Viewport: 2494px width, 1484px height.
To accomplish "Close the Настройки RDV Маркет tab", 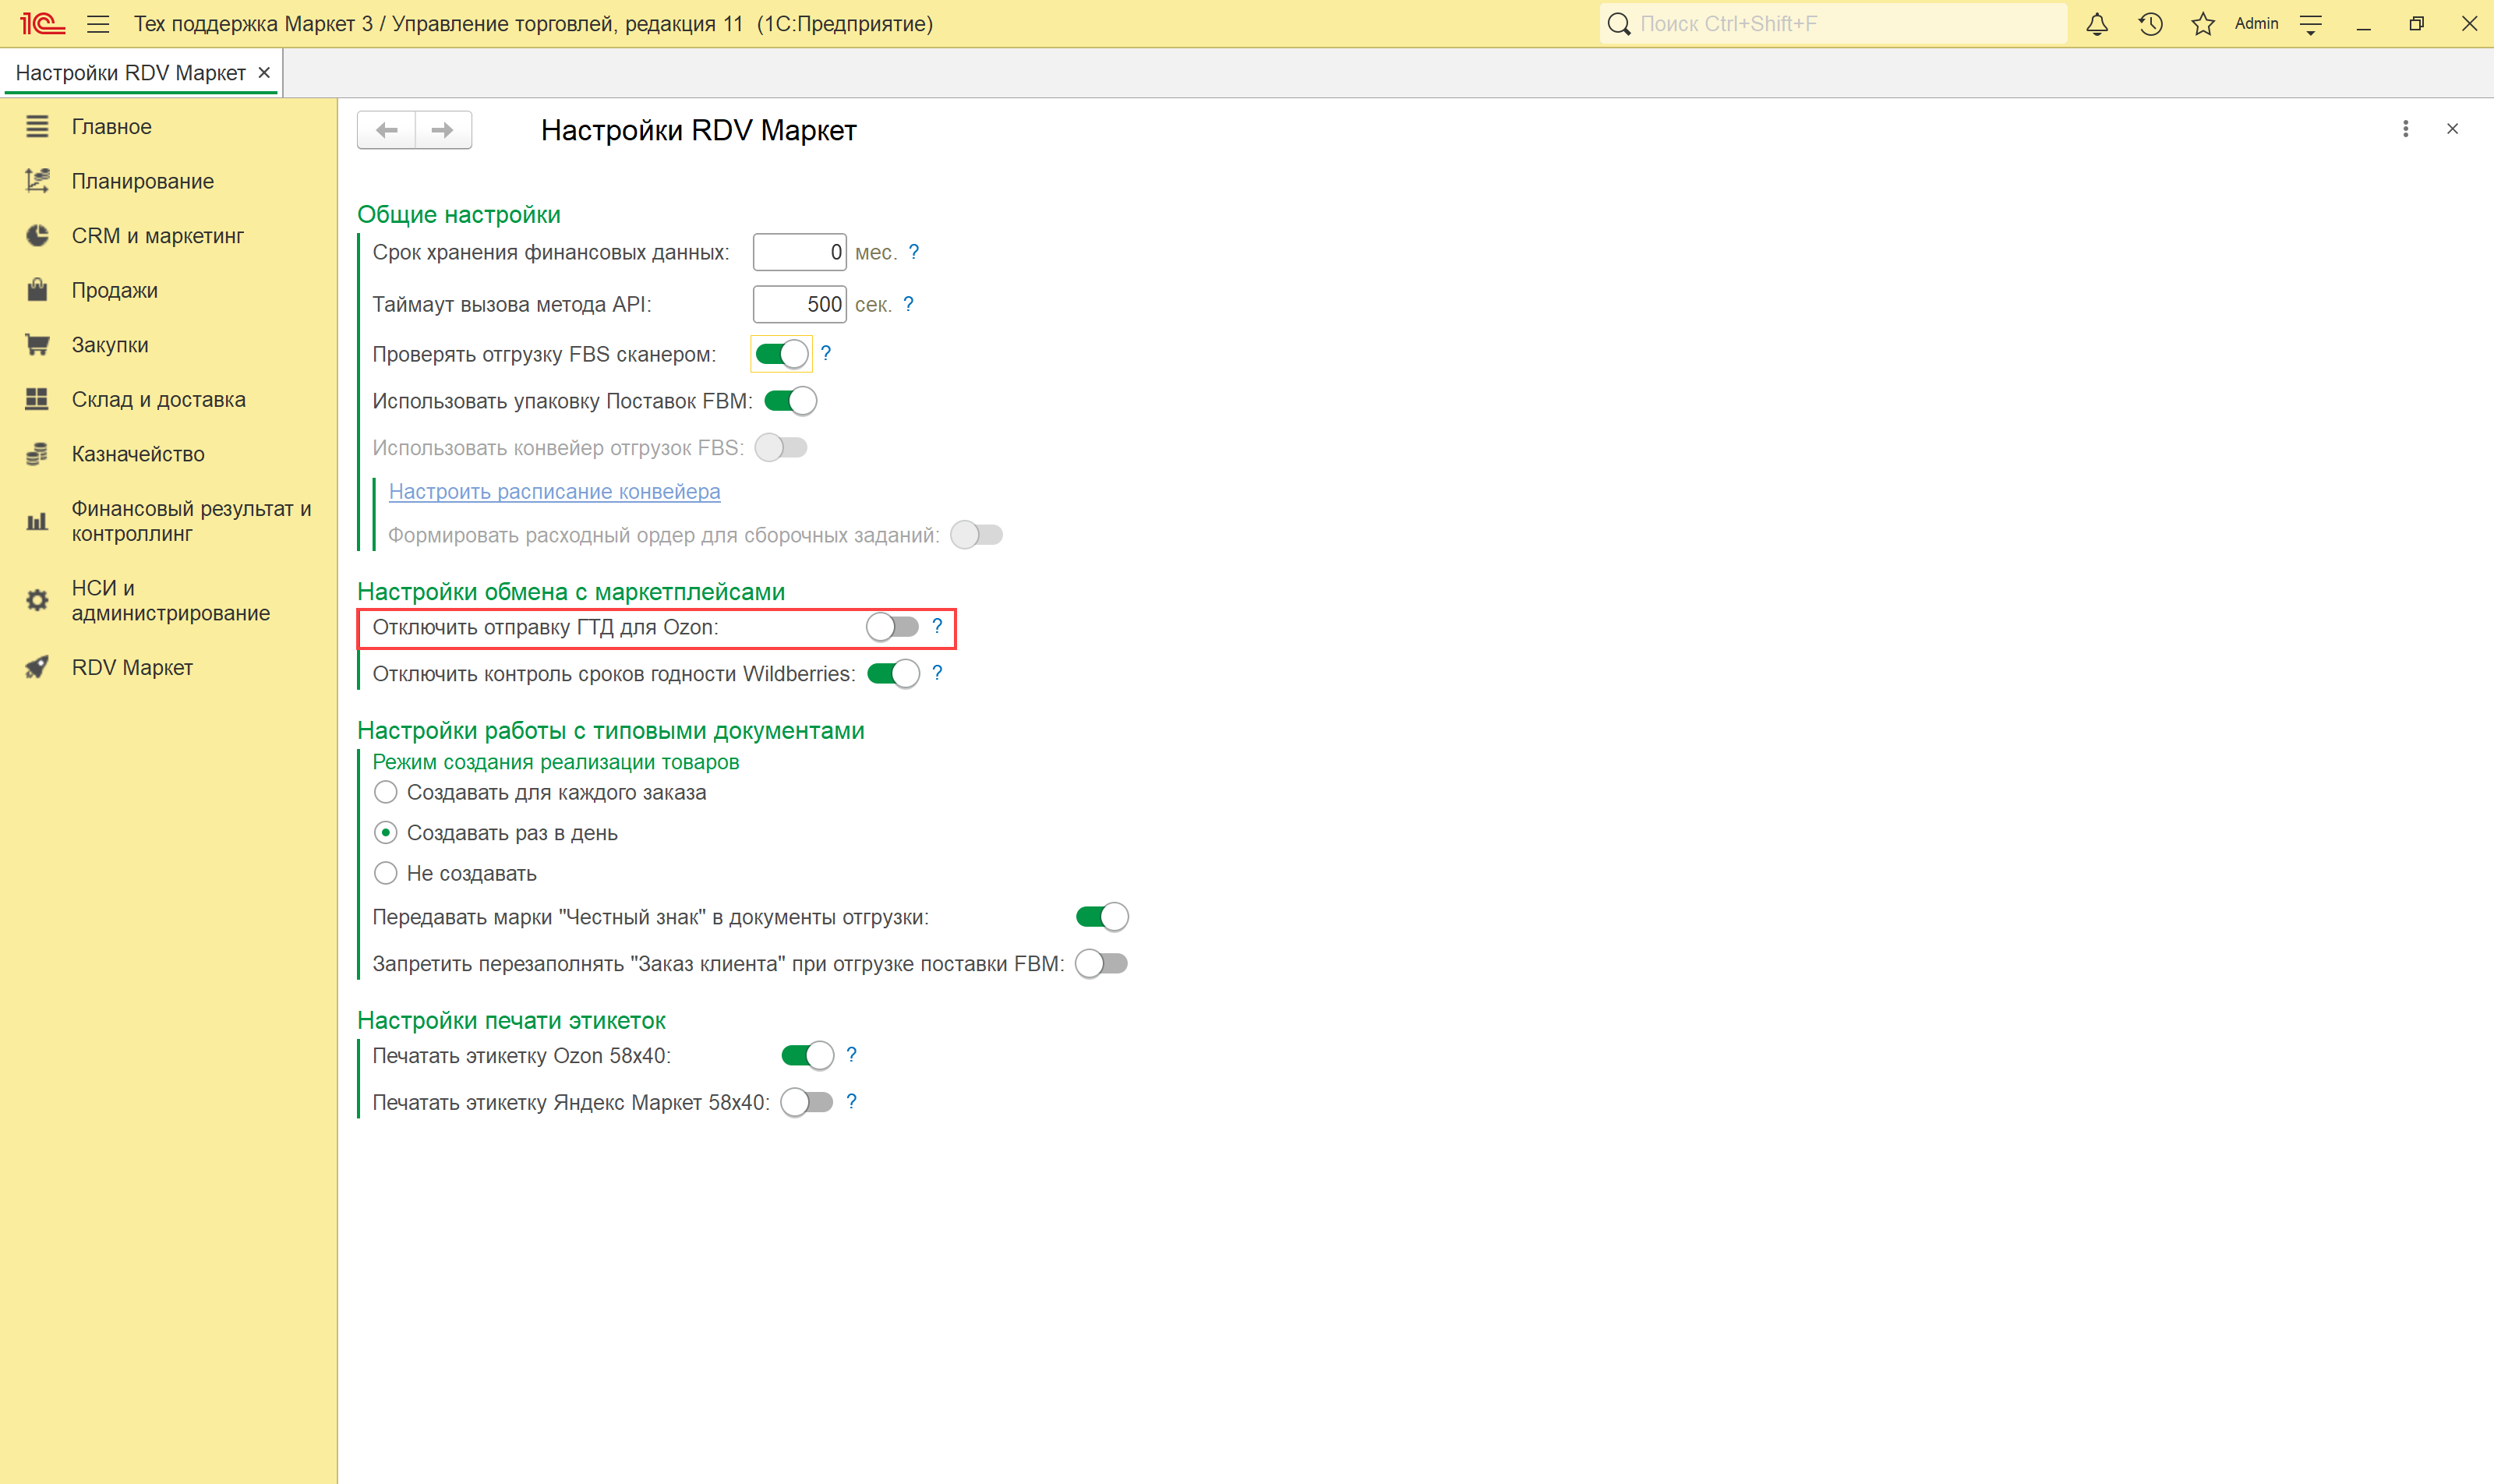I will (264, 73).
